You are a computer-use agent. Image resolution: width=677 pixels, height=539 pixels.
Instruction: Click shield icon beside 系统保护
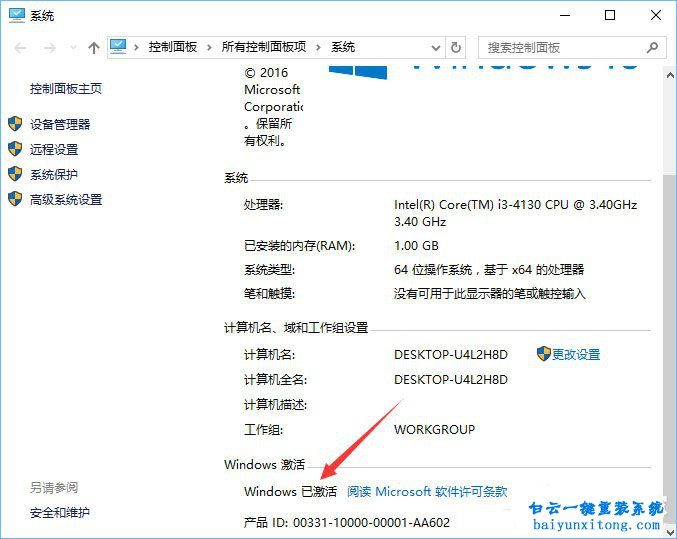pos(15,174)
